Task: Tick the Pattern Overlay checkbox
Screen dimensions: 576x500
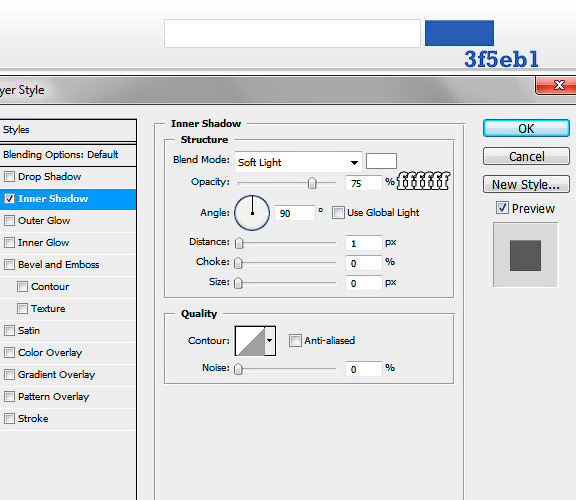Action: [9, 397]
